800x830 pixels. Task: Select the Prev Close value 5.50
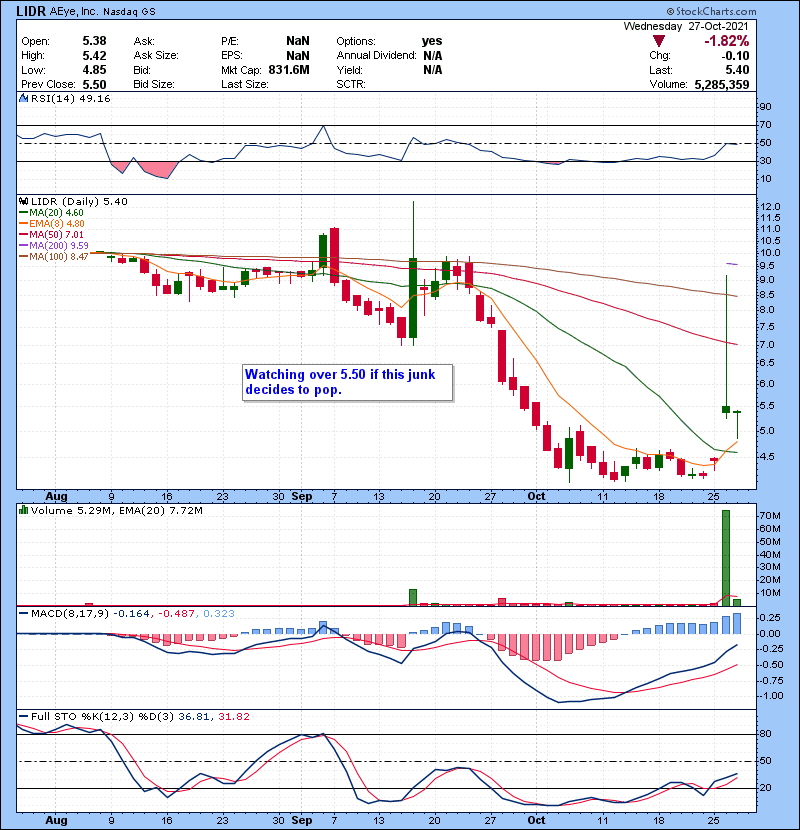(94, 85)
